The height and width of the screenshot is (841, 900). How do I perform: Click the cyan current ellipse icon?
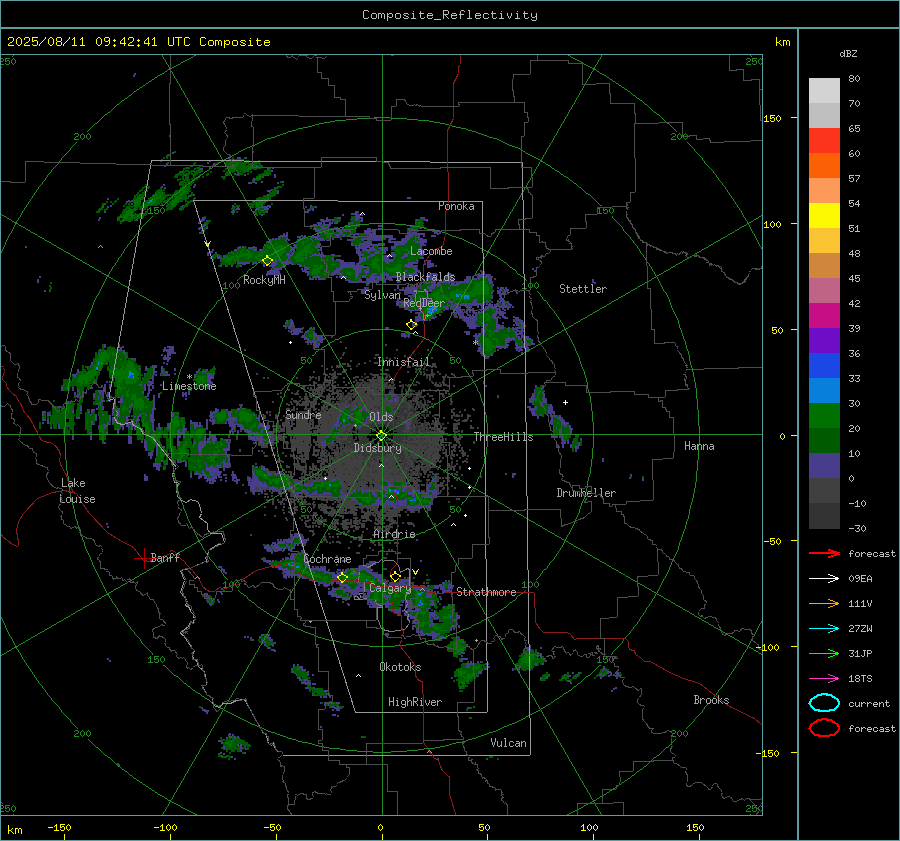[824, 703]
